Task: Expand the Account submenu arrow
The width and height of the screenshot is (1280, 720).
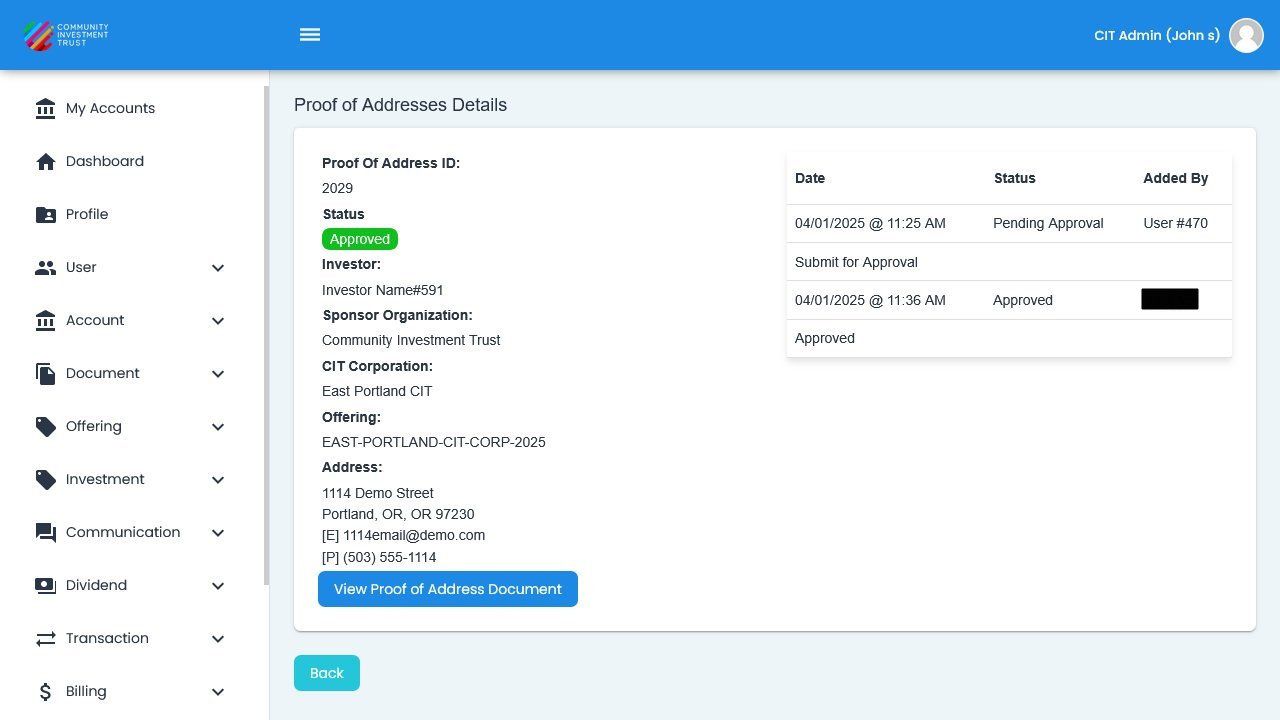Action: 218,321
